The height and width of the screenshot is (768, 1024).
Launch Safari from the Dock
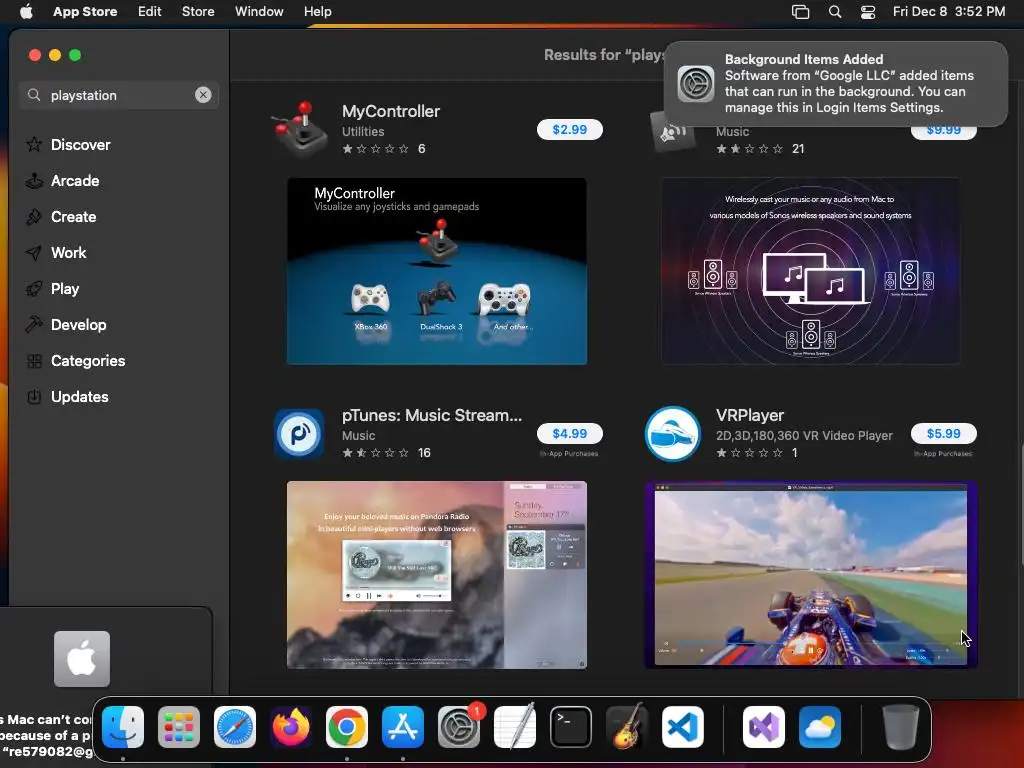click(x=235, y=727)
